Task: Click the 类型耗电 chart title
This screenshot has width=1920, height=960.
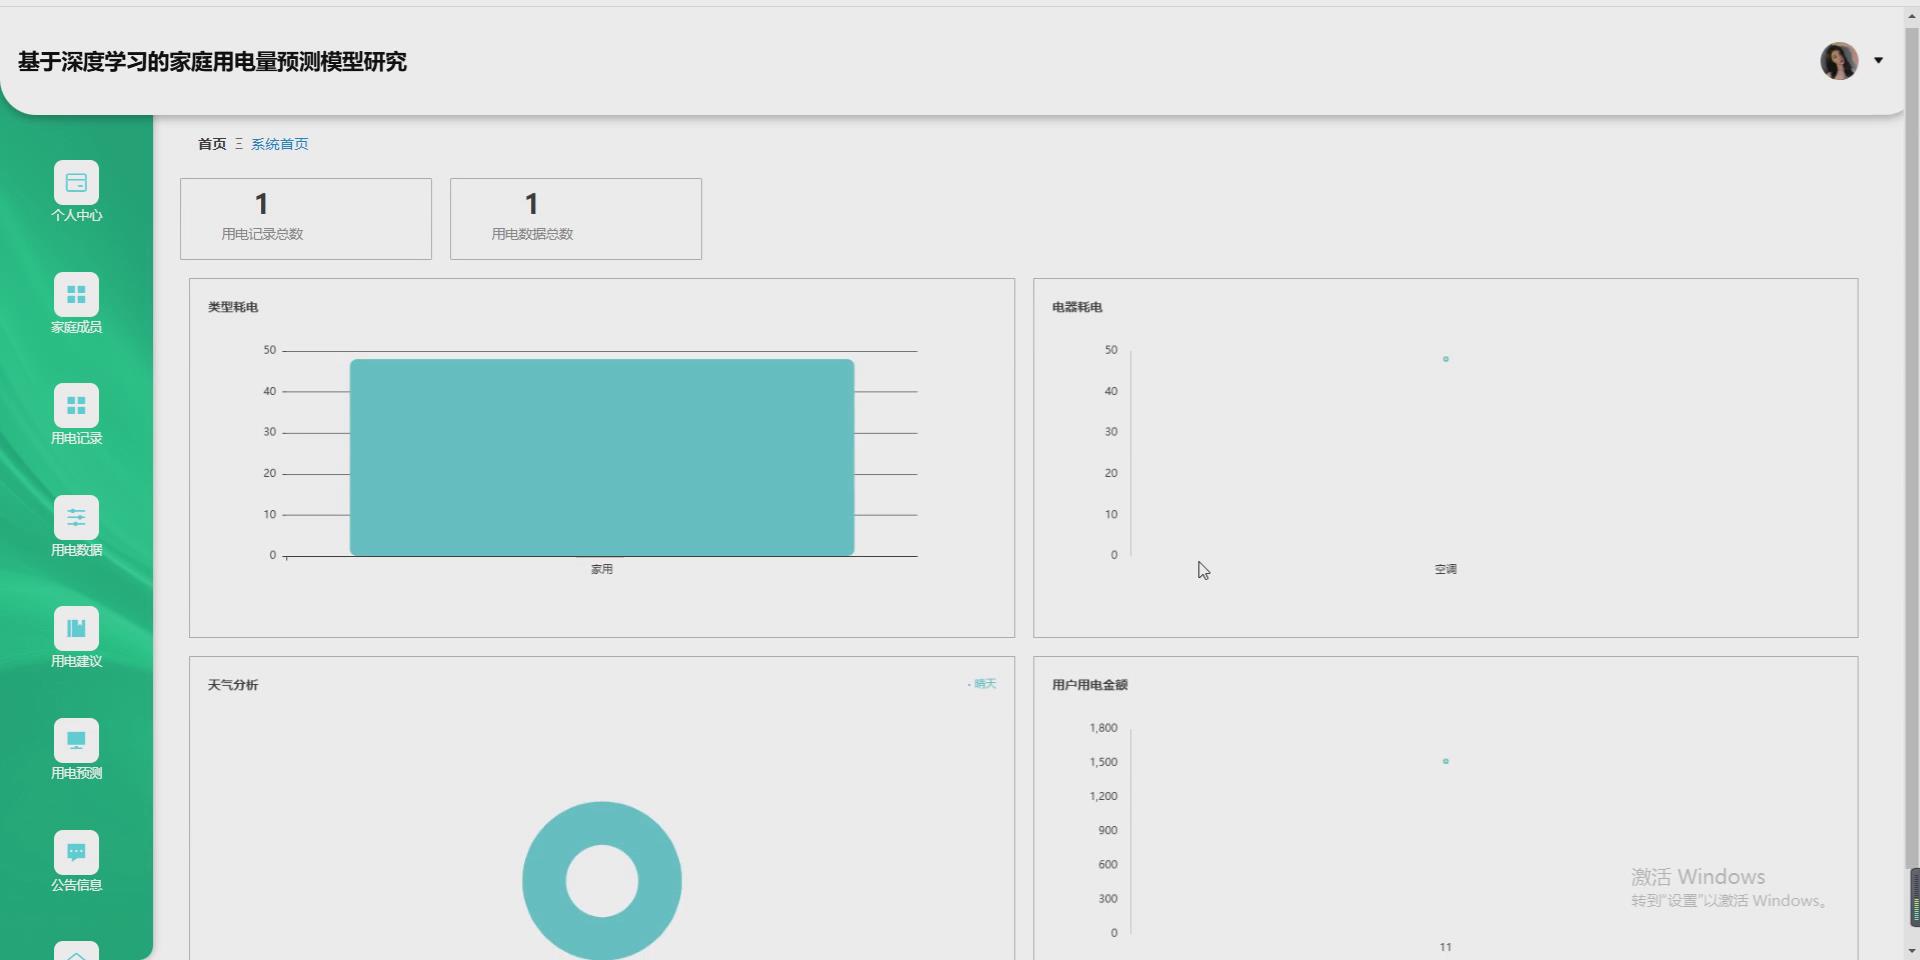Action: pos(233,307)
